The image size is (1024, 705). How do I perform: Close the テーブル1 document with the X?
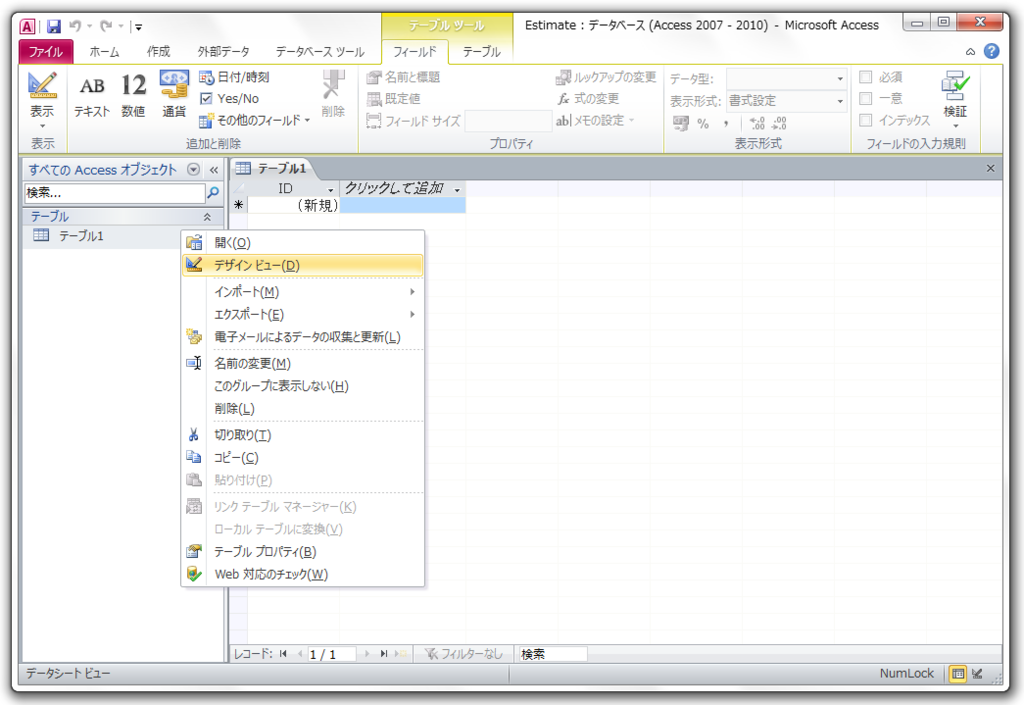point(990,168)
